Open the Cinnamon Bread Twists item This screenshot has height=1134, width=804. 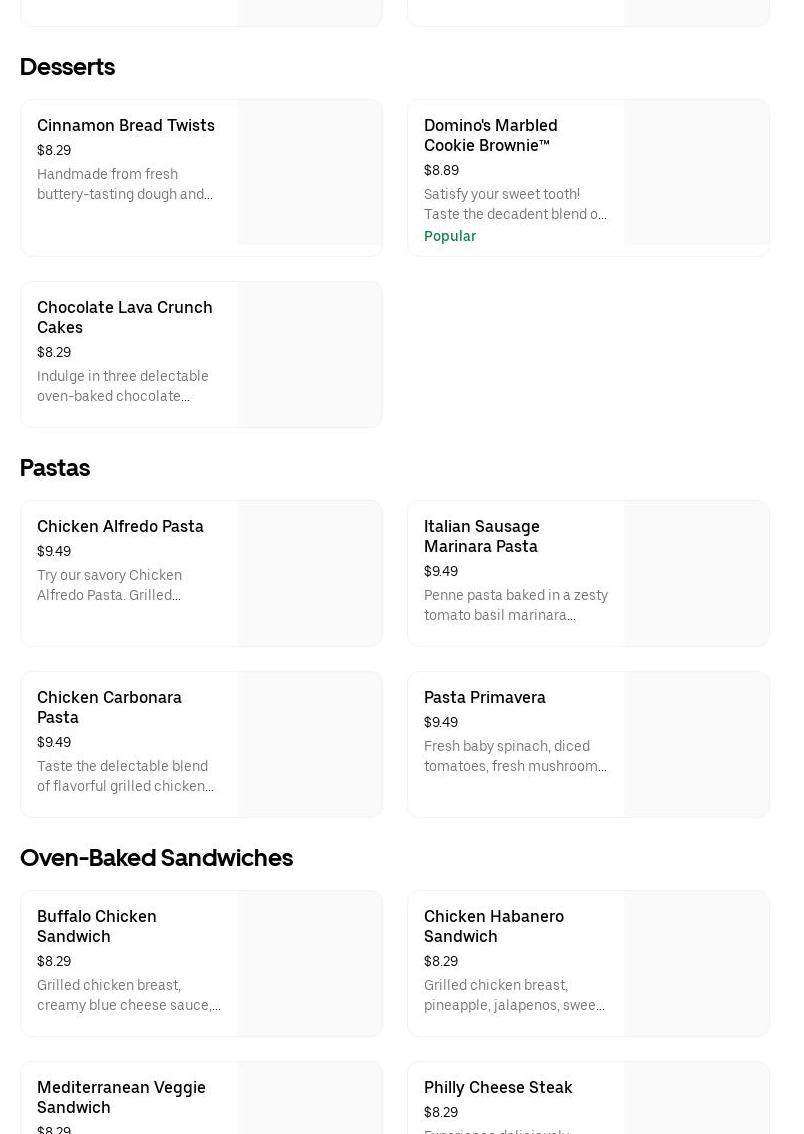pyautogui.click(x=126, y=126)
